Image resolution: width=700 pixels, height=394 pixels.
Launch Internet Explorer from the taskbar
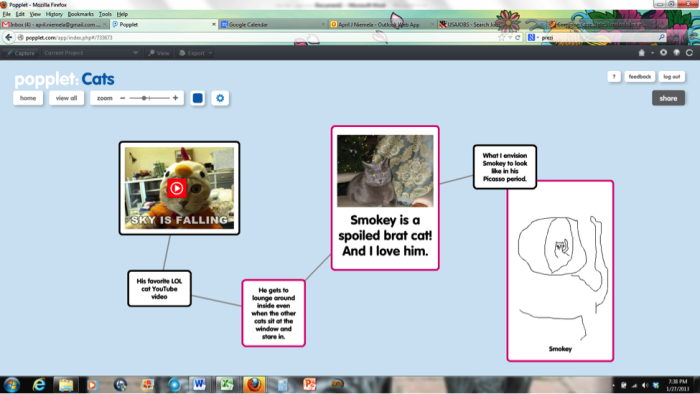point(39,385)
